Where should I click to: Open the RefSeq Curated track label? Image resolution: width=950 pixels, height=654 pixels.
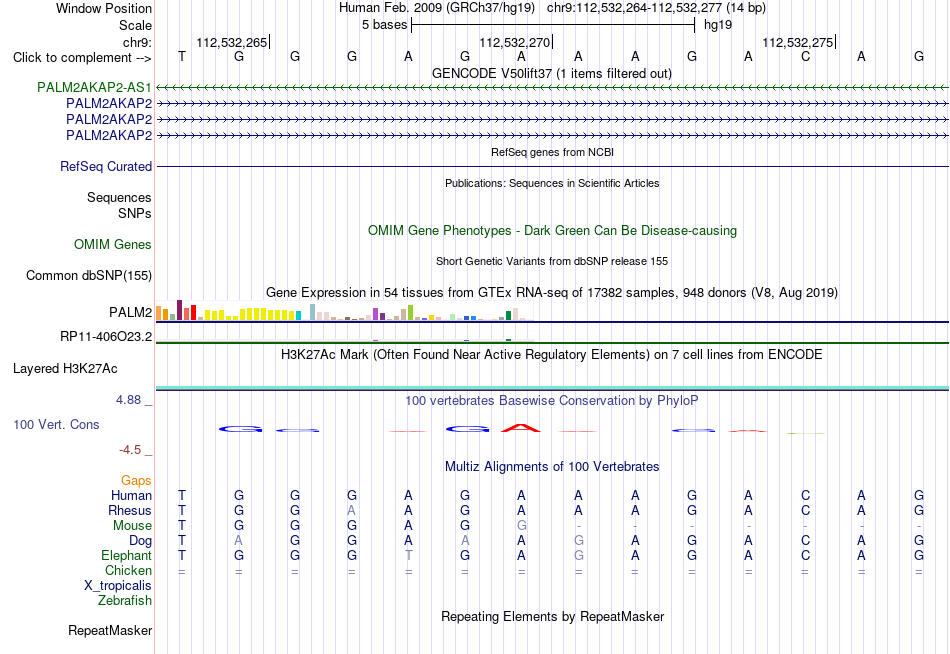106,166
